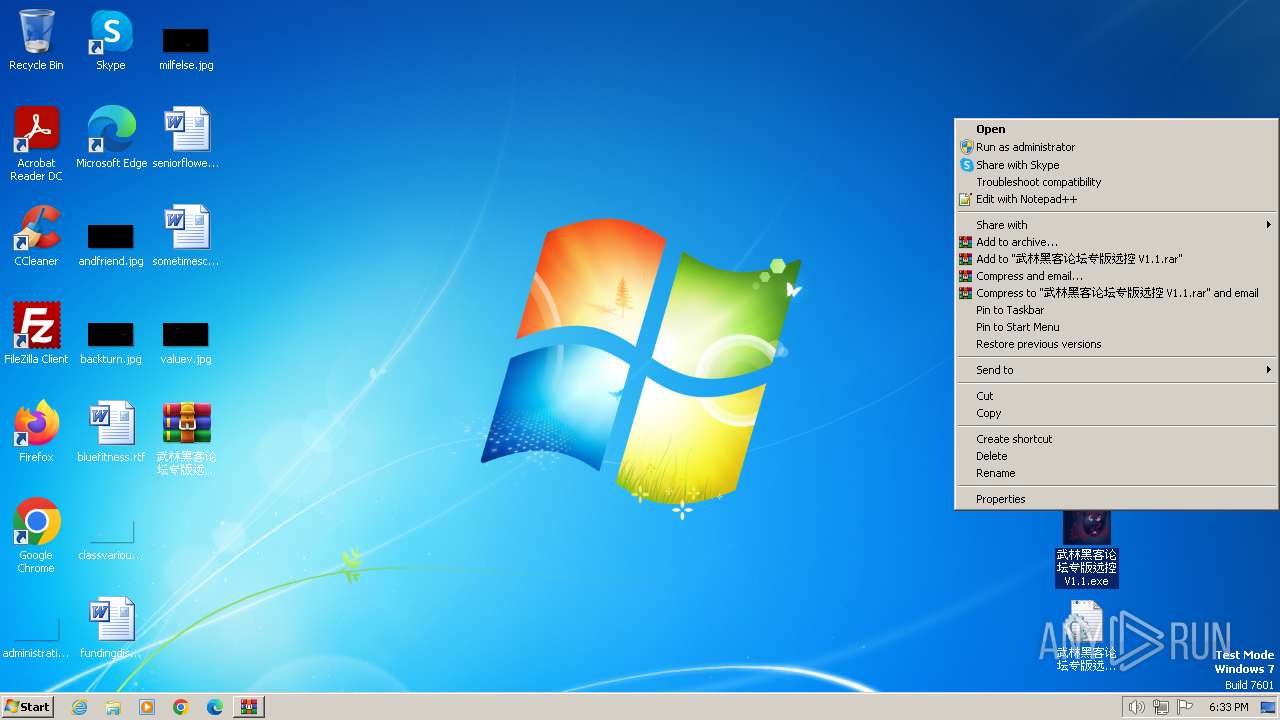This screenshot has width=1280, height=720.
Task: Open Internet Explorer from taskbar
Action: [x=79, y=707]
